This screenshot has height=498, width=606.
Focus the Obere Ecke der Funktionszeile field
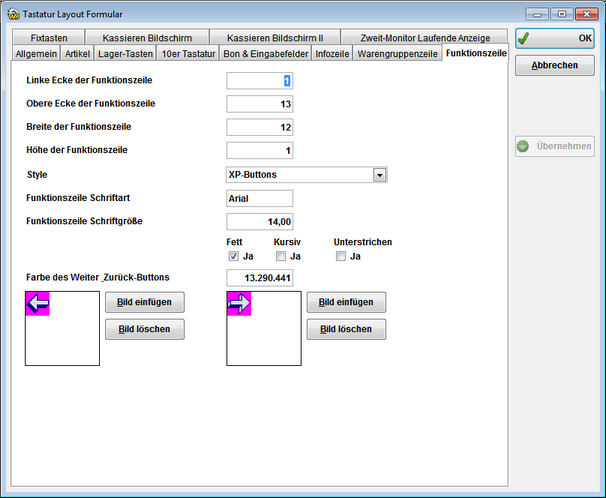tap(260, 104)
